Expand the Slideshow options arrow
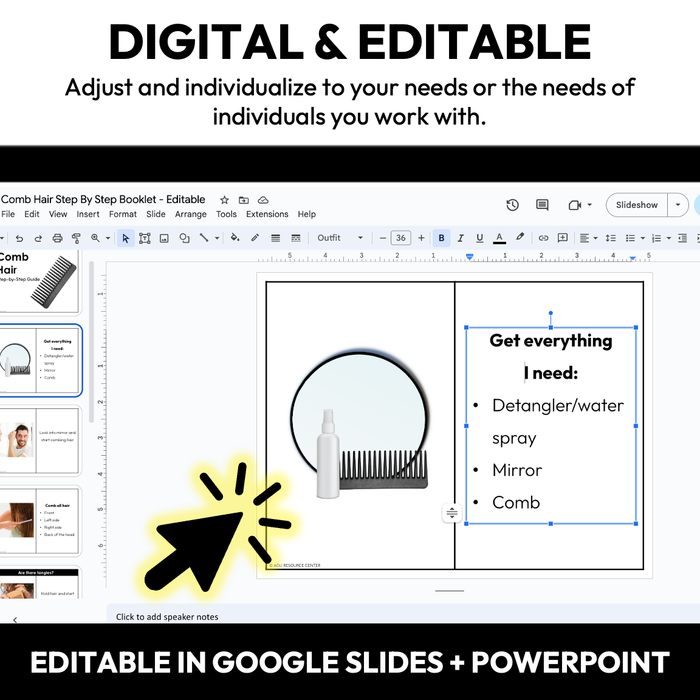Viewport: 700px width, 700px height. tap(679, 205)
